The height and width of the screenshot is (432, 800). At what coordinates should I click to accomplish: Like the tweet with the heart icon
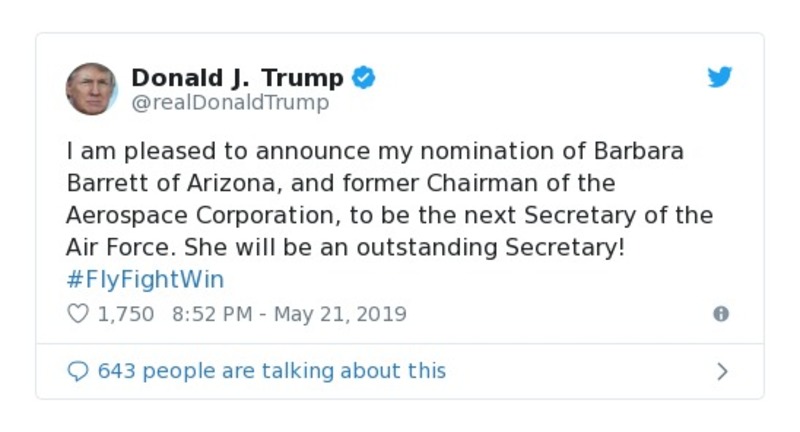click(78, 314)
